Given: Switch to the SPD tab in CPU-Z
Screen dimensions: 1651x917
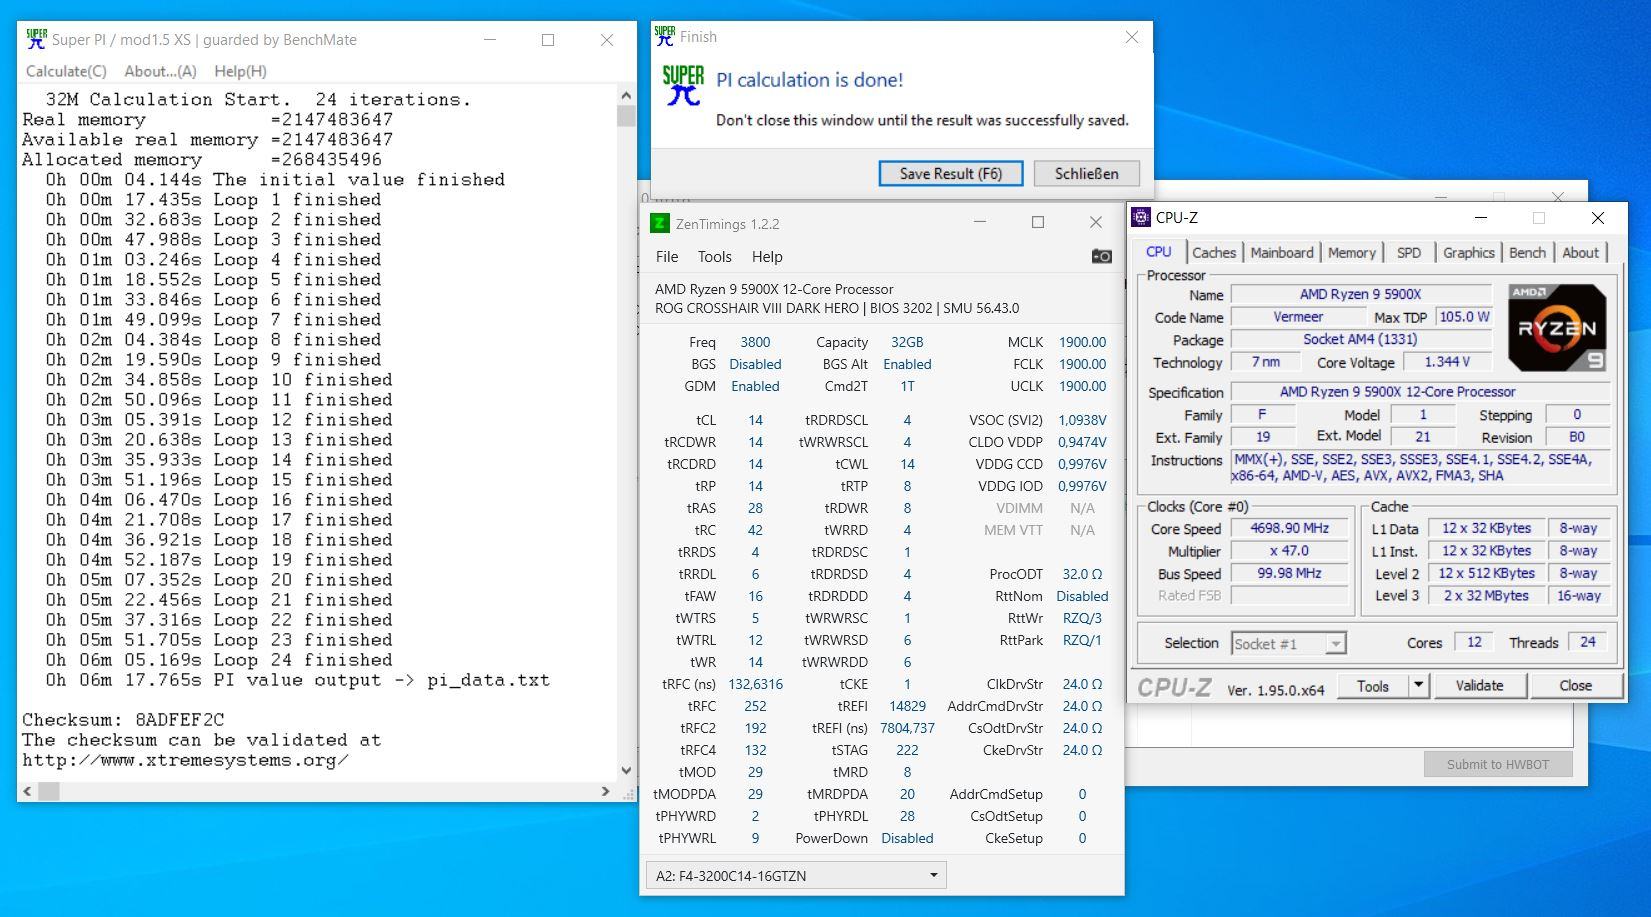Looking at the screenshot, I should point(1409,253).
